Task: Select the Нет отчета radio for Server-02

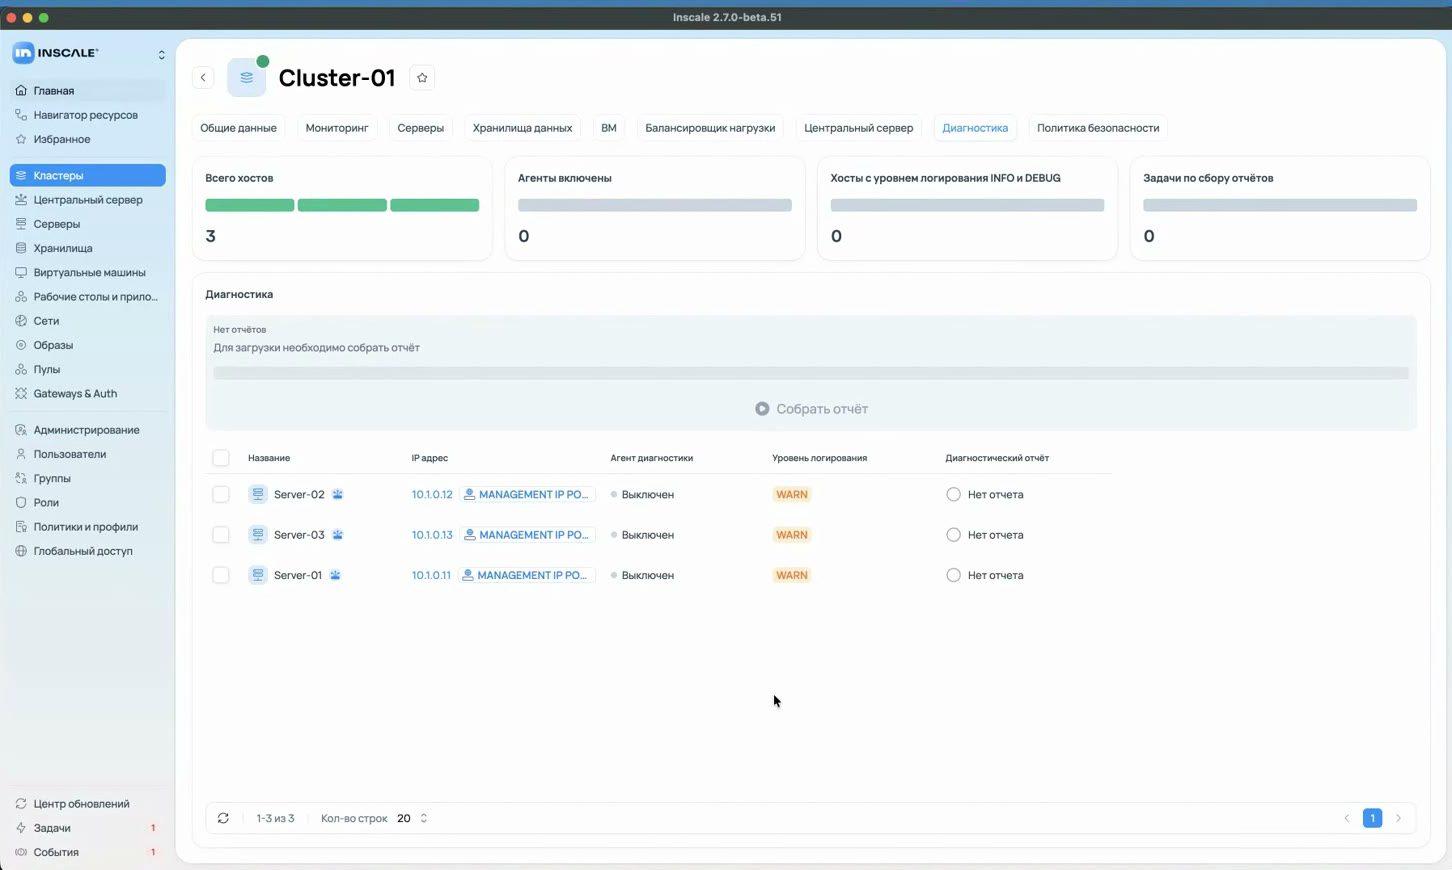Action: click(953, 494)
